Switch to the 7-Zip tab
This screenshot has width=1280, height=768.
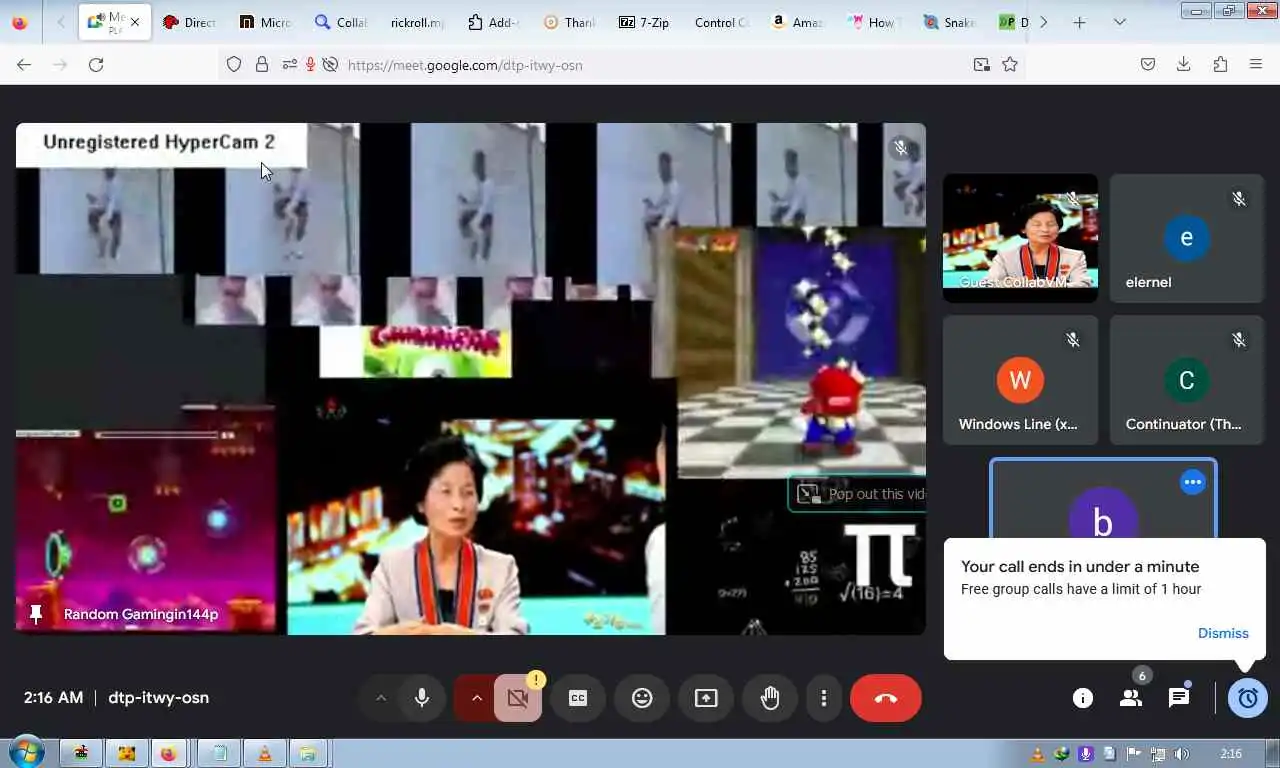coord(645,22)
